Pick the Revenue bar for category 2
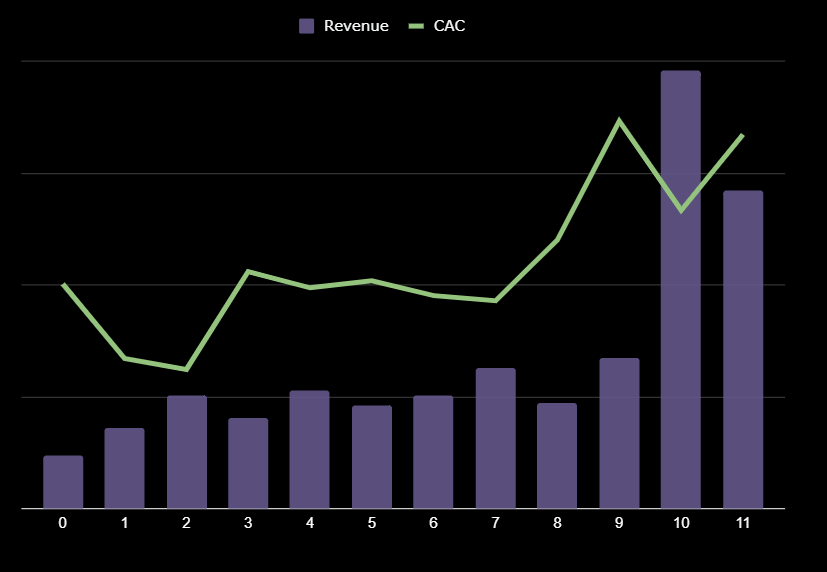Viewport: 827px width, 572px height. click(x=187, y=452)
